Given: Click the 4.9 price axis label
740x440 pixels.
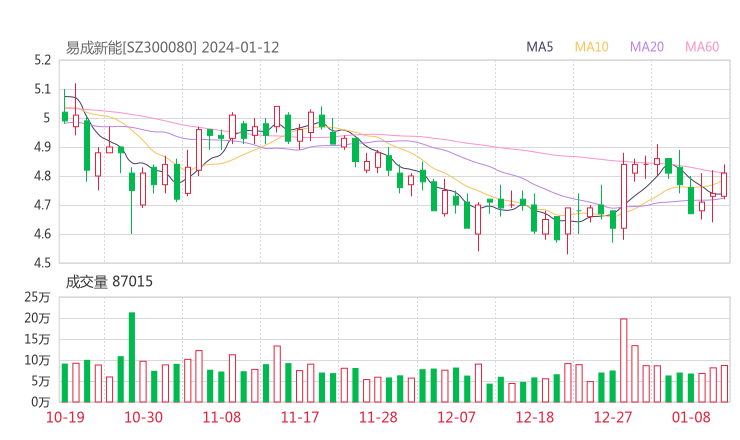Looking at the screenshot, I should point(42,147).
